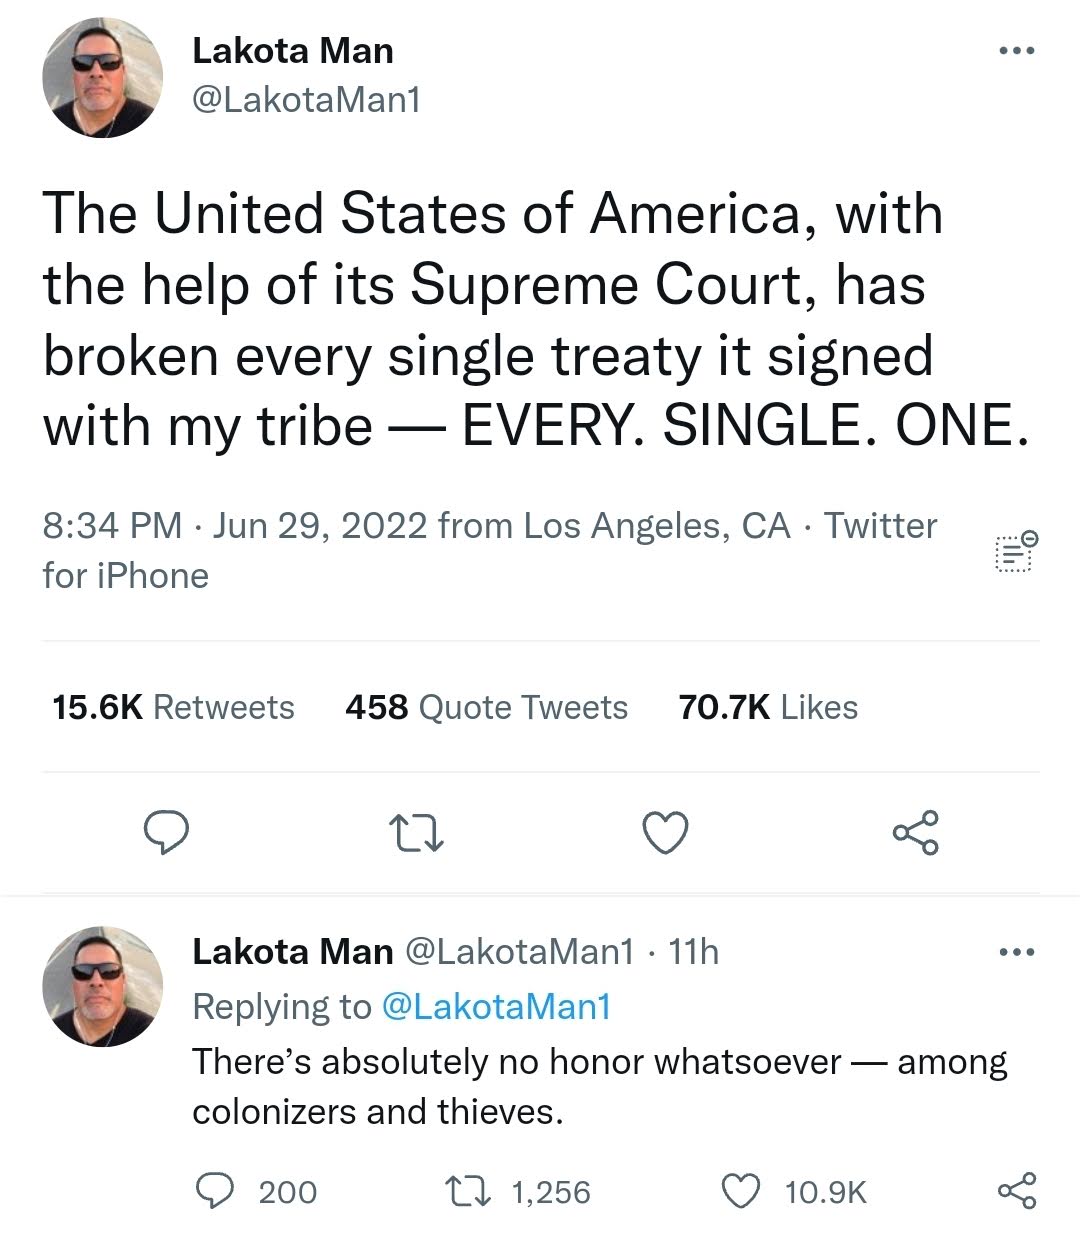This screenshot has width=1080, height=1242.
Task: Open Lakota Man's top profile picture
Action: click(102, 78)
